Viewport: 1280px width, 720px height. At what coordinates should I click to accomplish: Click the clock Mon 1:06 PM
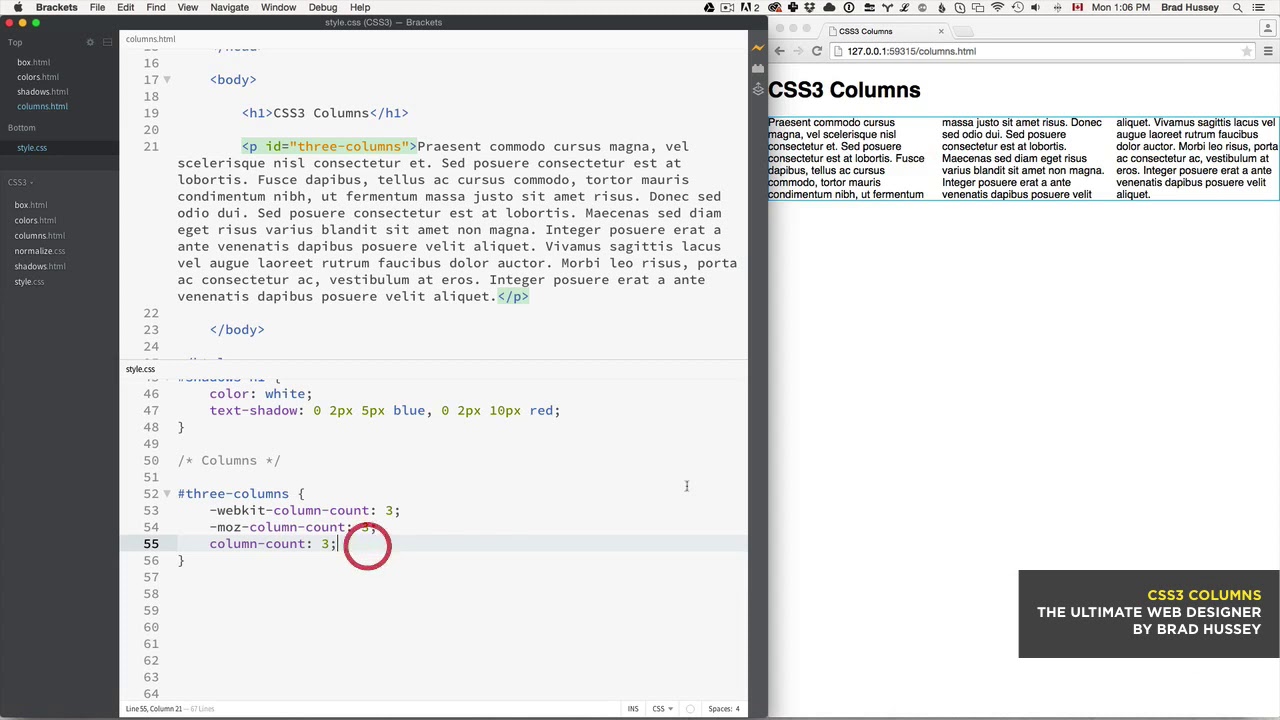point(1120,7)
